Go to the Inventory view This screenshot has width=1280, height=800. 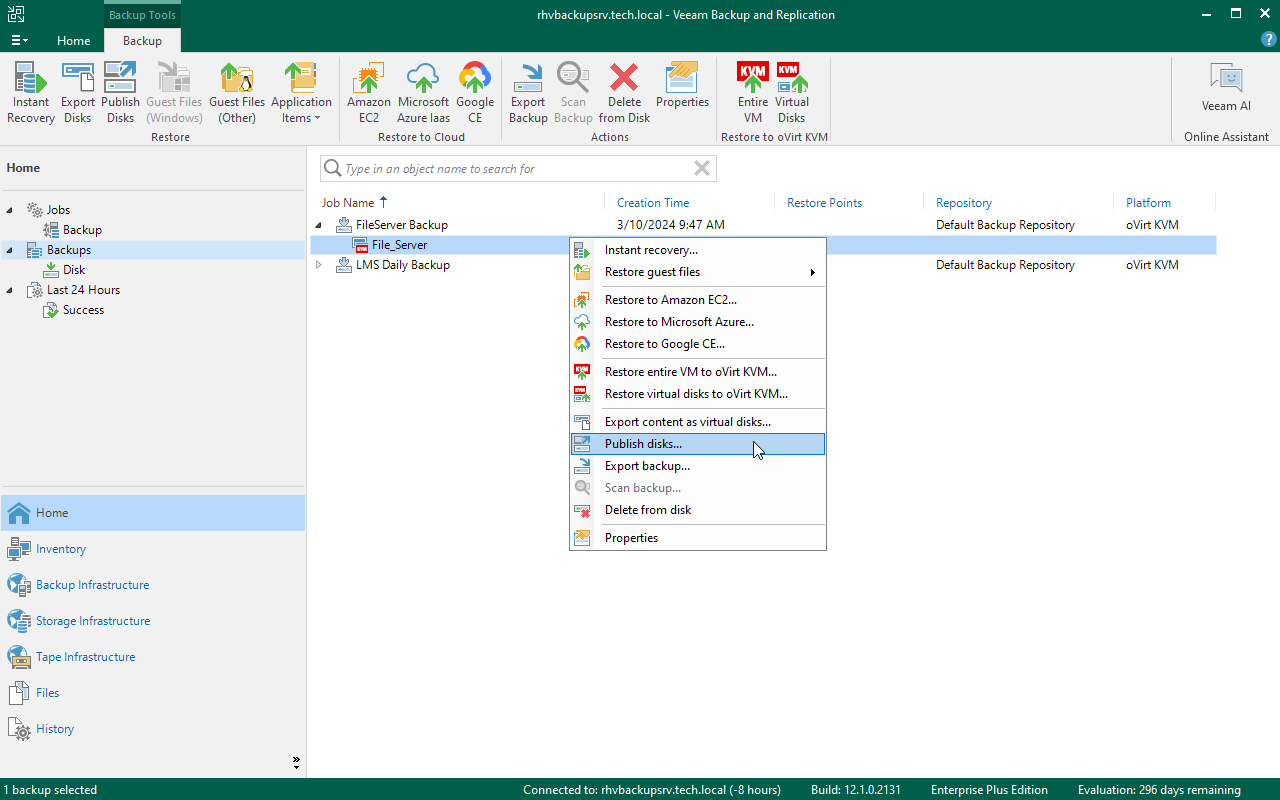[153, 549]
